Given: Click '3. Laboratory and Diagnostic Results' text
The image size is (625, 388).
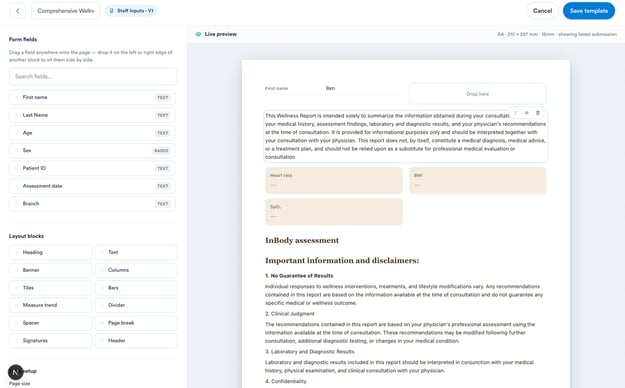Looking at the screenshot, I should (x=310, y=352).
